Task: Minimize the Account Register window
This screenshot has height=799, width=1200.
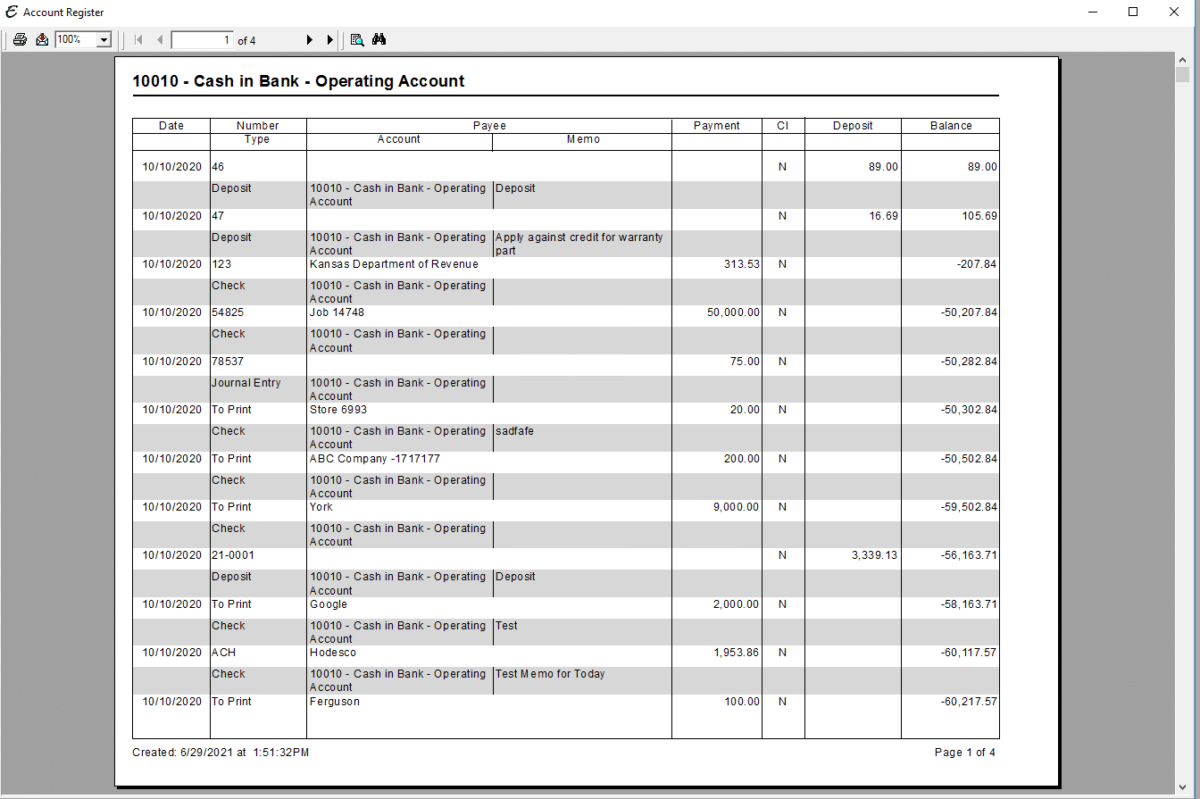Action: pyautogui.click(x=1095, y=12)
